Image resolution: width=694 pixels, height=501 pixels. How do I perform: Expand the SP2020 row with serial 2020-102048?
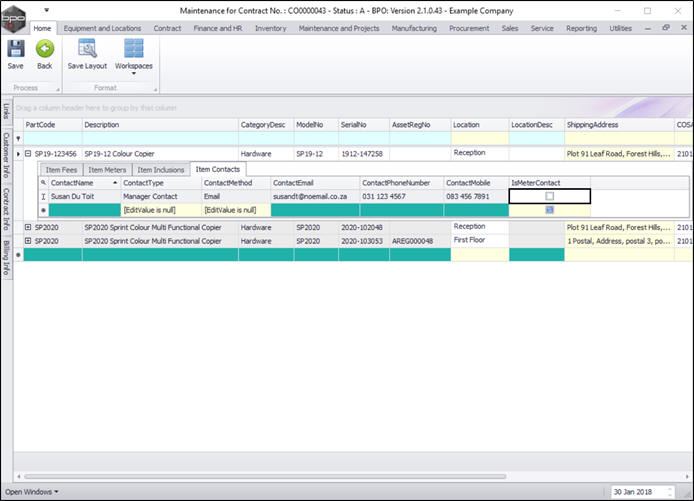pyautogui.click(x=28, y=228)
